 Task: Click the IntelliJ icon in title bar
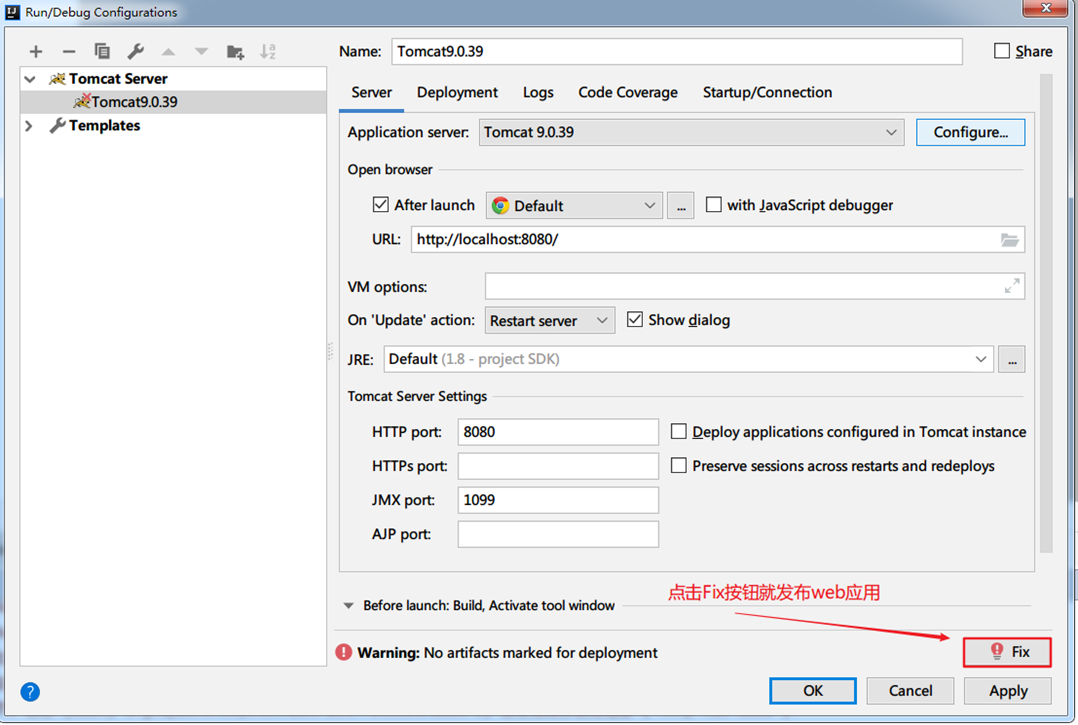pyautogui.click(x=13, y=12)
